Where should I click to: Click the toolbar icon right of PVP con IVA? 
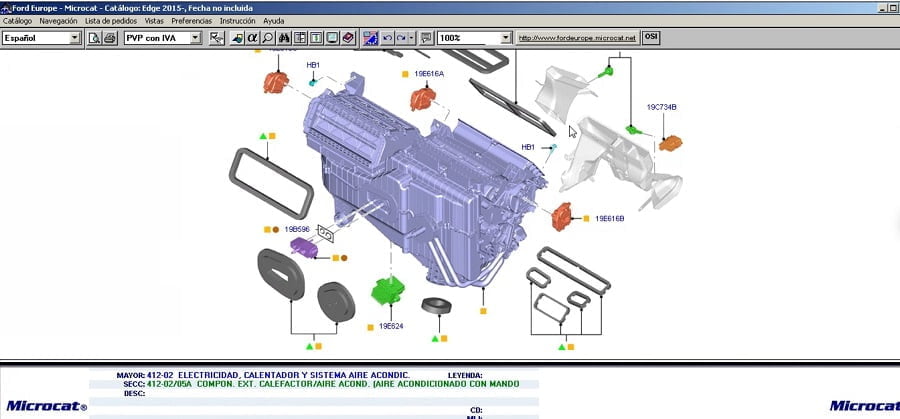point(216,38)
